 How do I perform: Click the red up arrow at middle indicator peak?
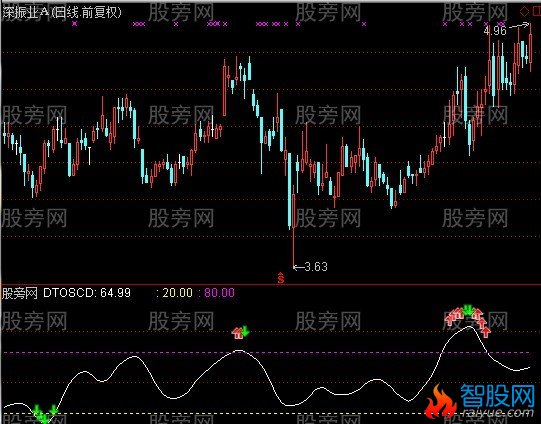237,333
